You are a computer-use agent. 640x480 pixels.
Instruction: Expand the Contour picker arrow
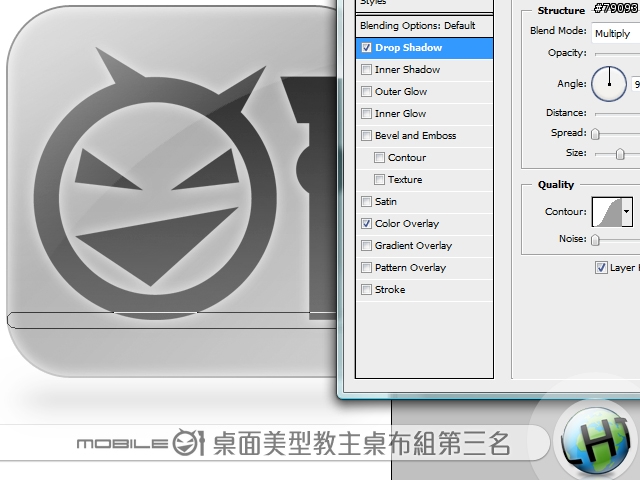(x=627, y=212)
